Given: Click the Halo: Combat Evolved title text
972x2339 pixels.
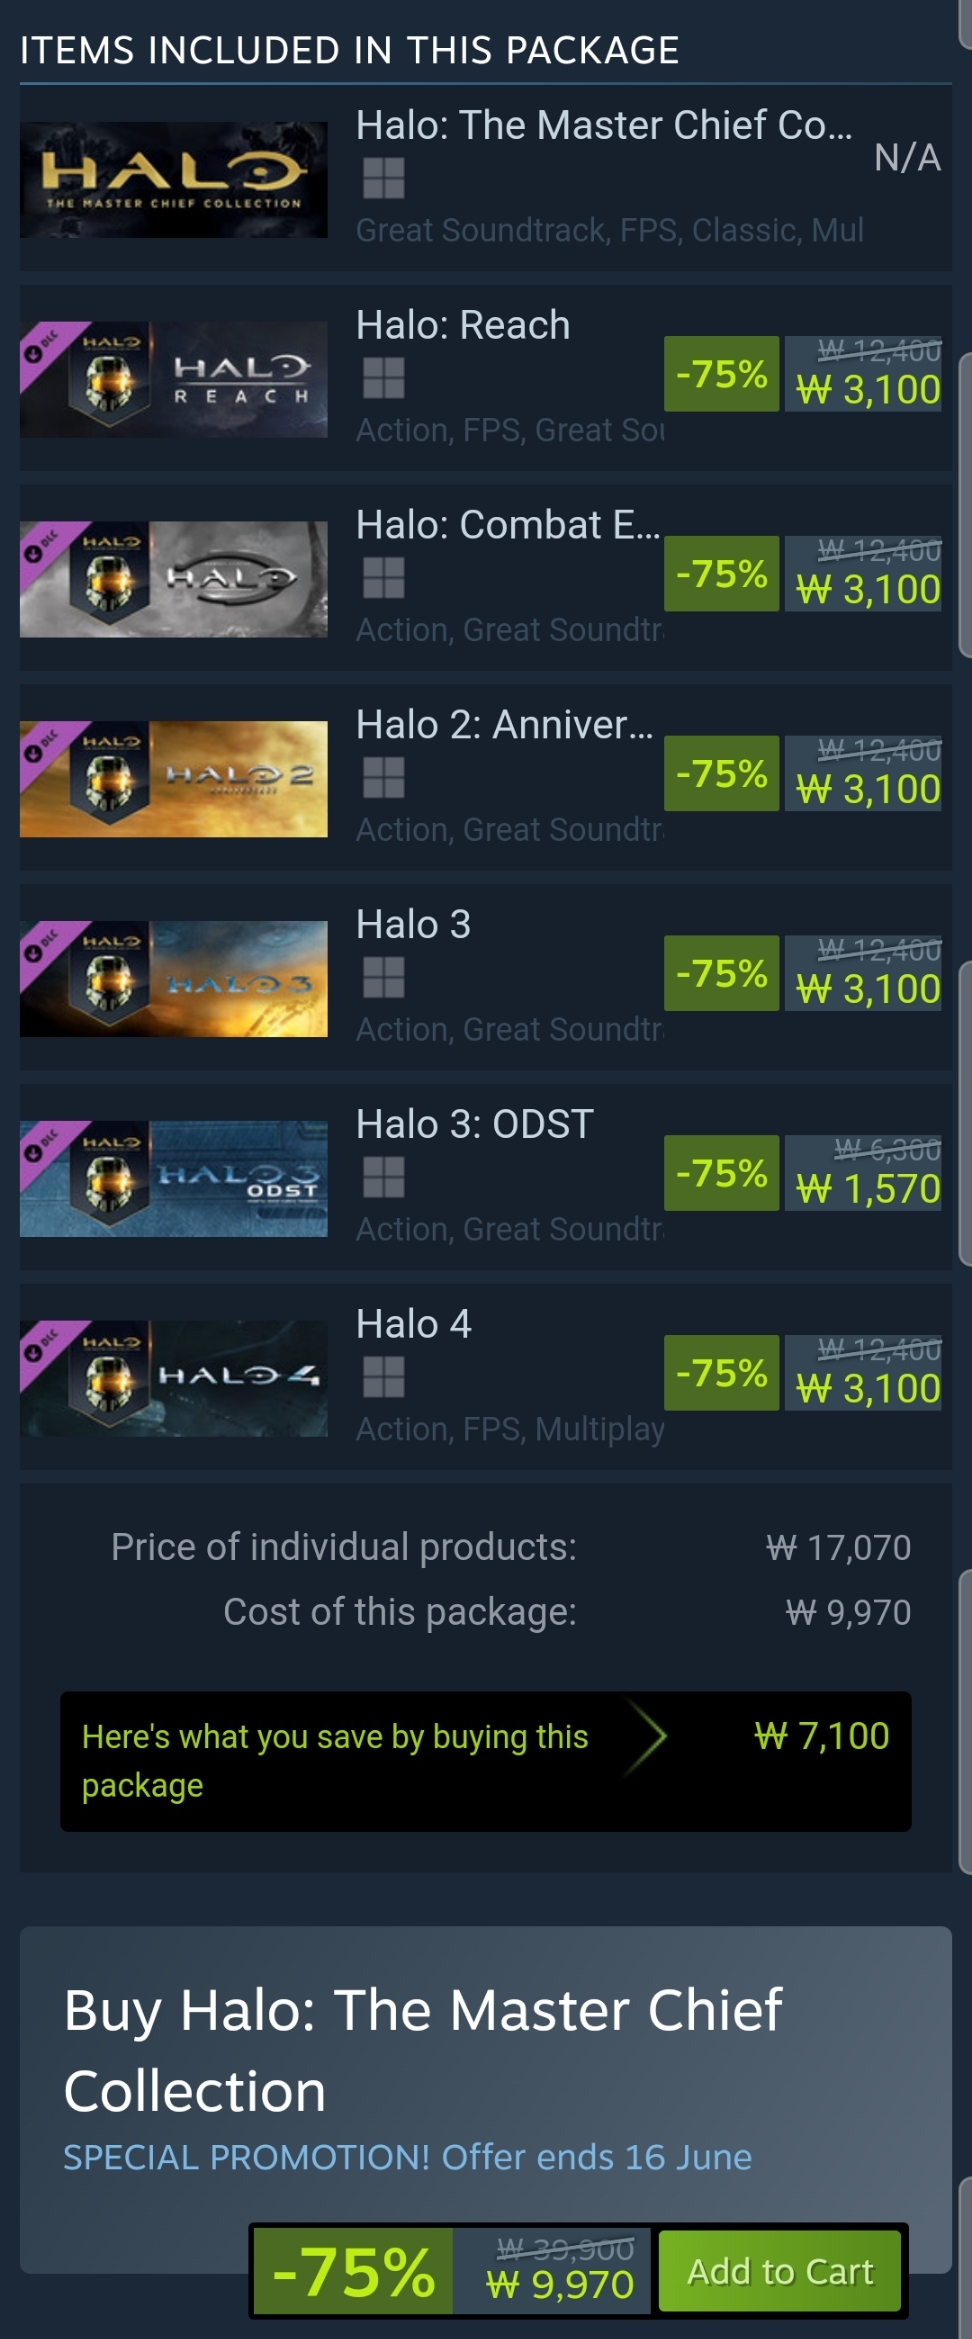Looking at the screenshot, I should pyautogui.click(x=508, y=525).
